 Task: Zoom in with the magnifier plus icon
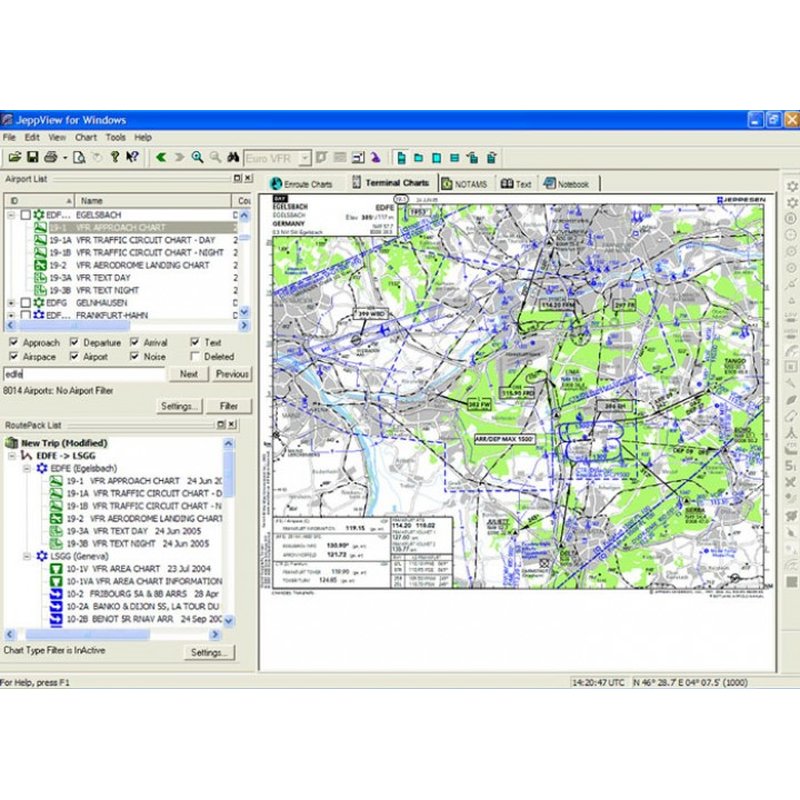point(197,157)
